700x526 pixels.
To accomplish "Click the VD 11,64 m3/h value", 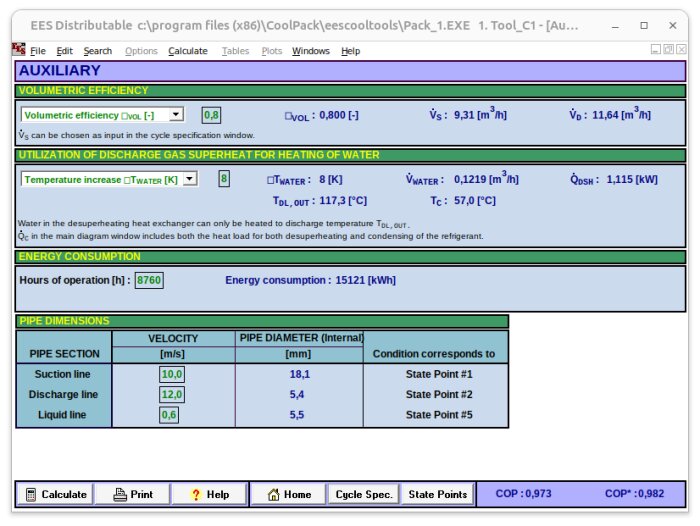I will 621,114.
